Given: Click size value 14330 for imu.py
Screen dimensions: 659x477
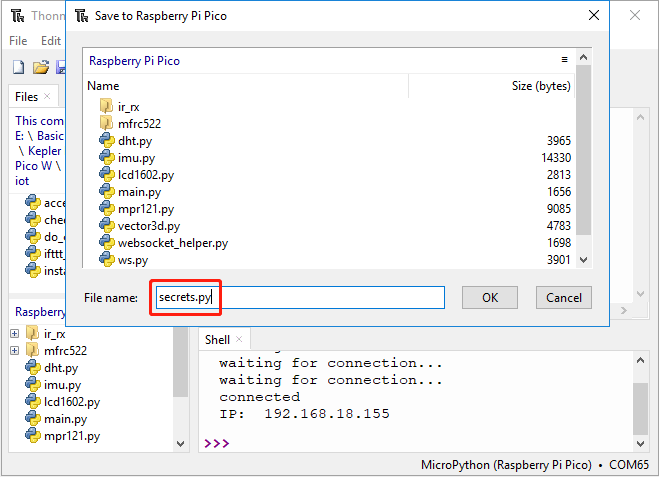Looking at the screenshot, I should point(556,158).
